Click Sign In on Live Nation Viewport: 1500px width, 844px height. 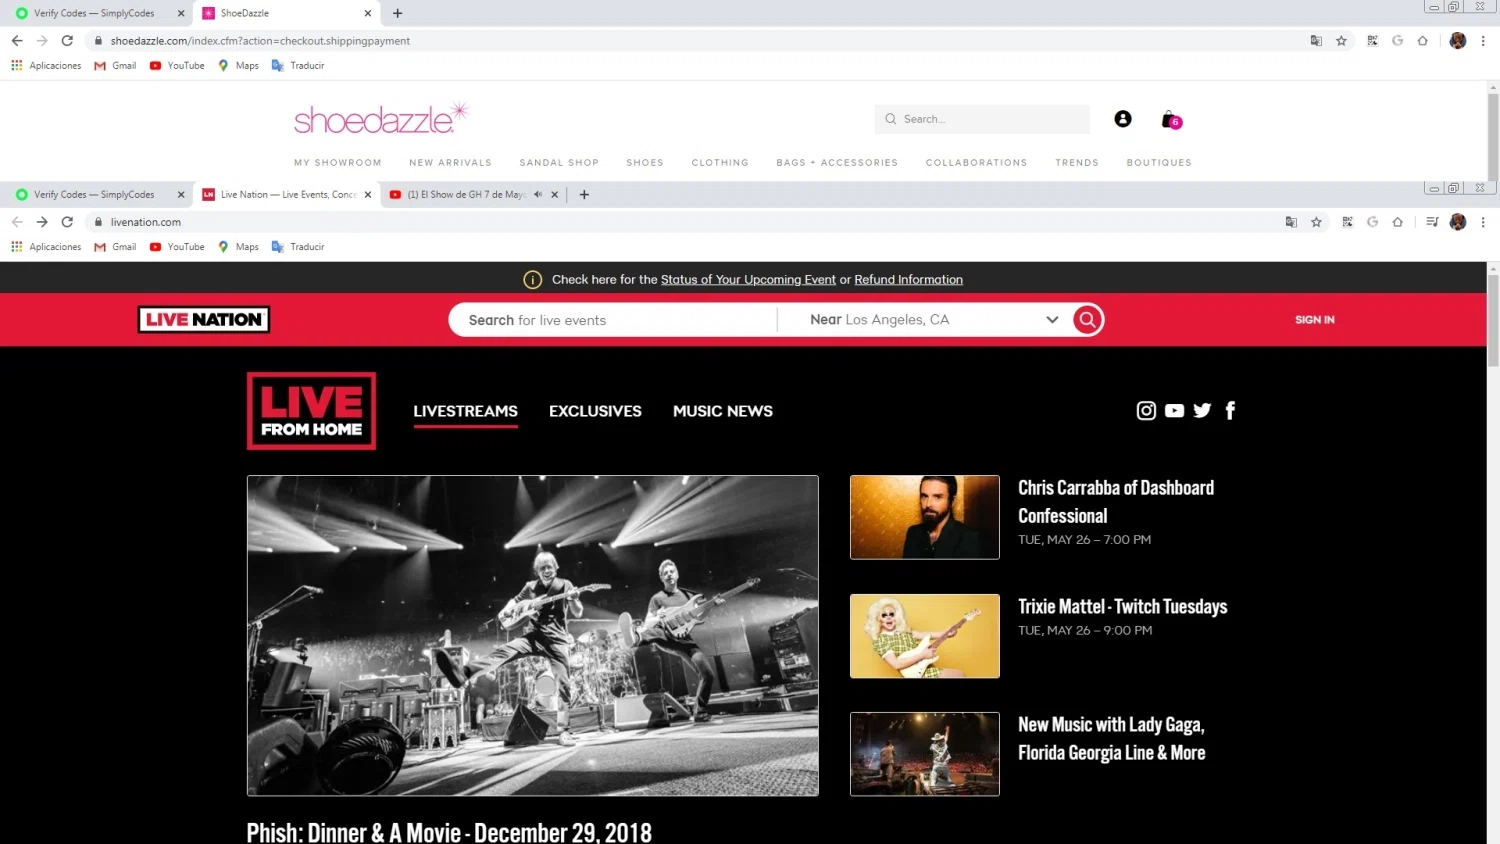[1315, 320]
